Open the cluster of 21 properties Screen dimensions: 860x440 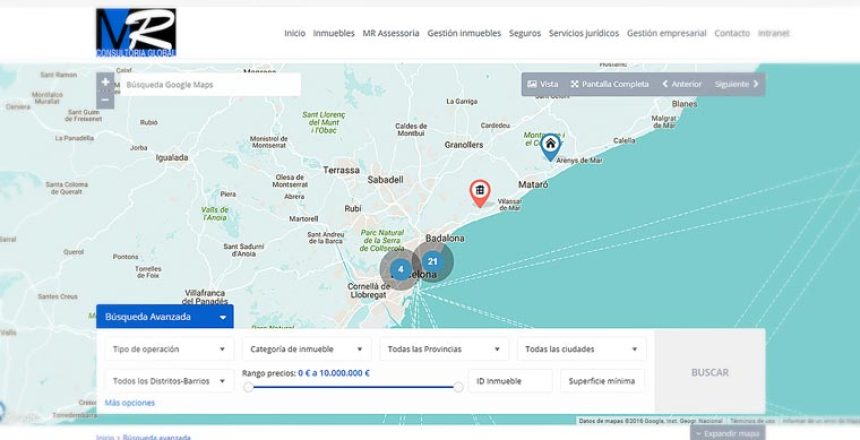coord(433,262)
